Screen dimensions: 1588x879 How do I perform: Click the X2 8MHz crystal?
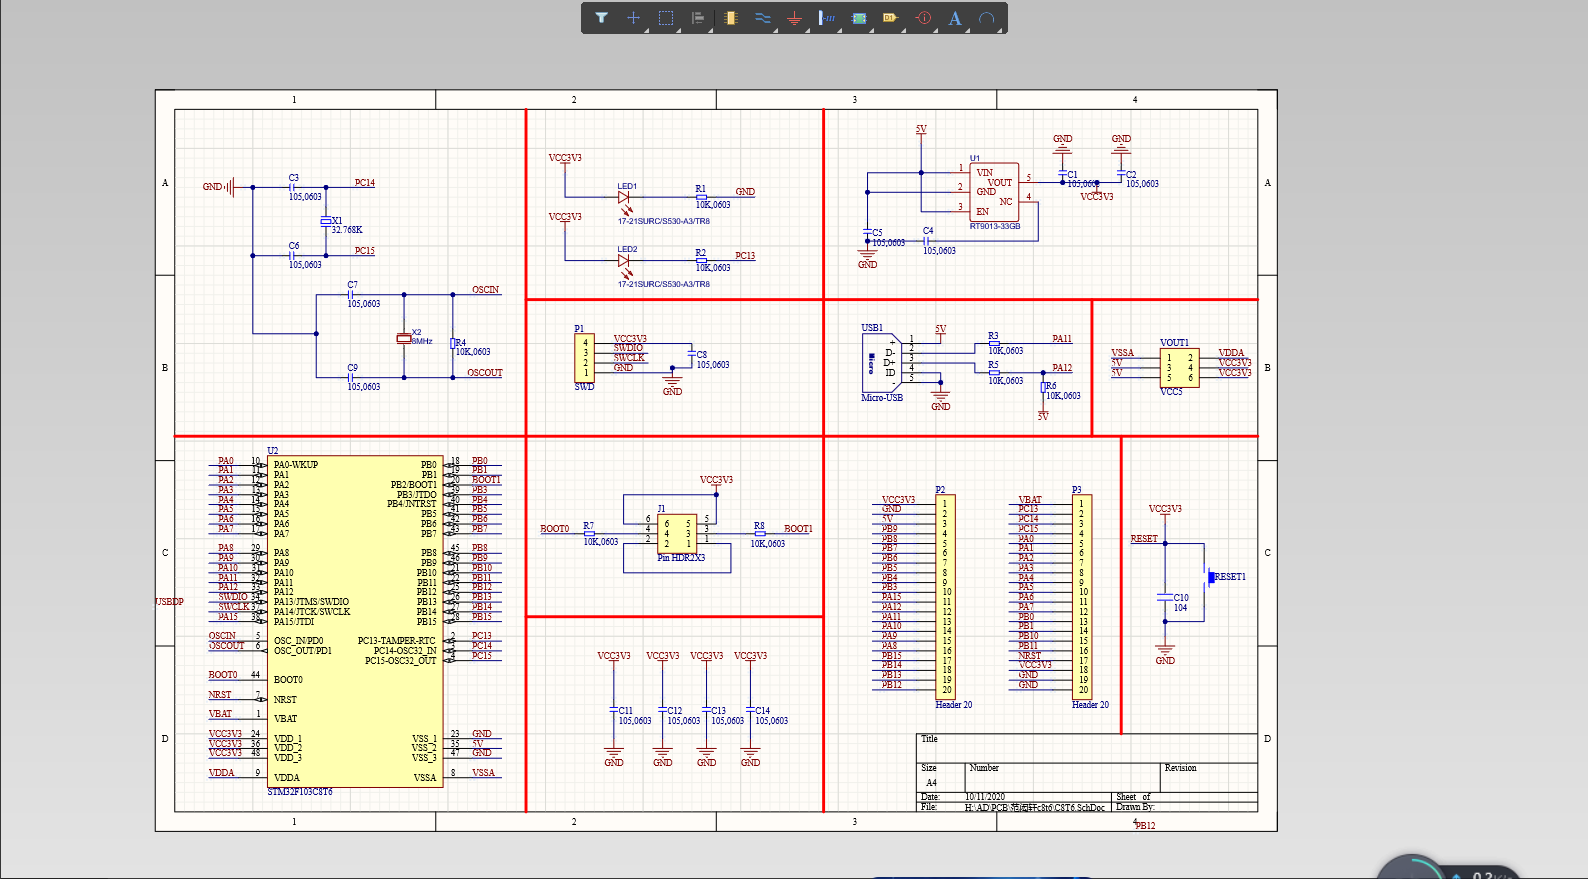tap(404, 338)
